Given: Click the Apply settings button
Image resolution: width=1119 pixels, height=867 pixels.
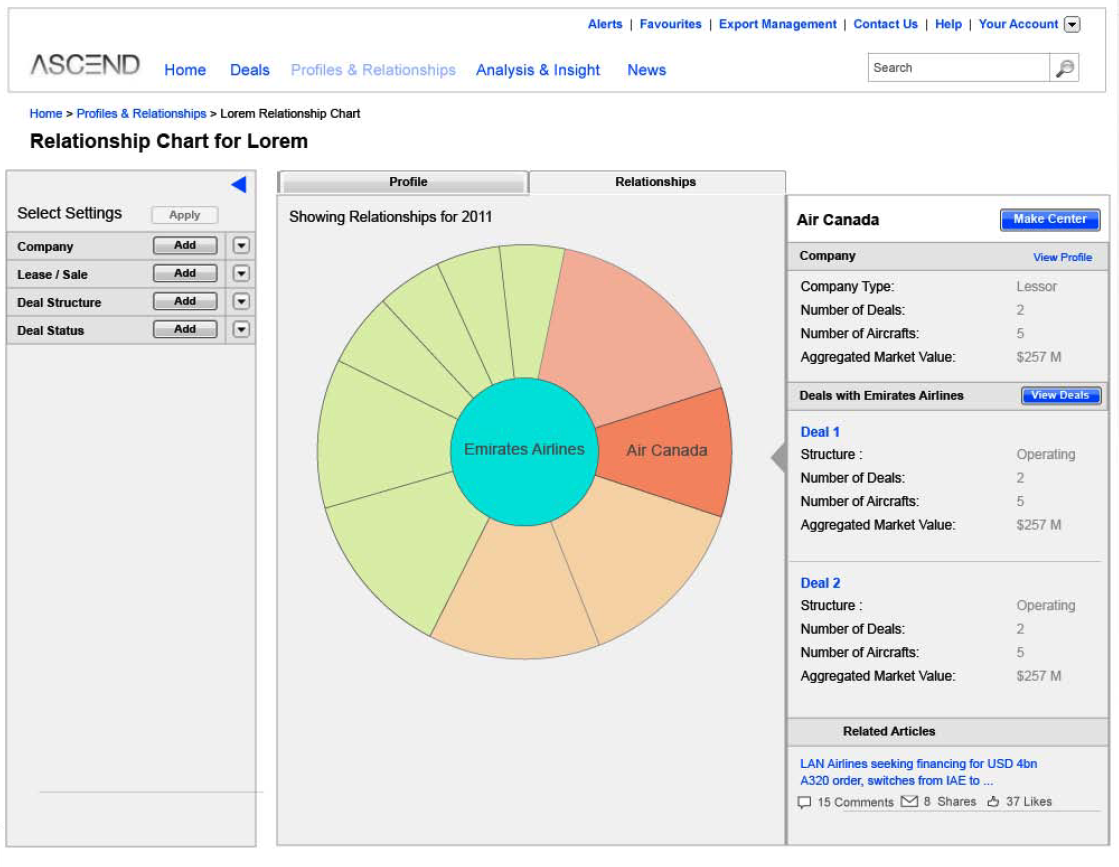Looking at the screenshot, I should pos(185,215).
